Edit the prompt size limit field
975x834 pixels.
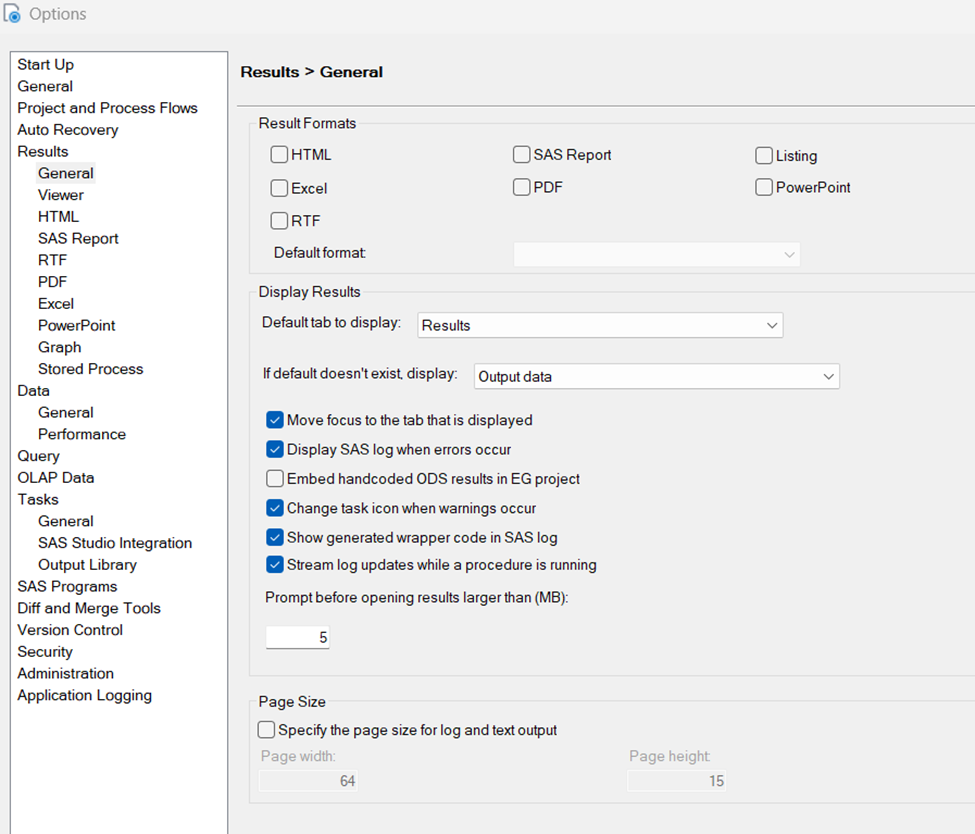pyautogui.click(x=297, y=637)
